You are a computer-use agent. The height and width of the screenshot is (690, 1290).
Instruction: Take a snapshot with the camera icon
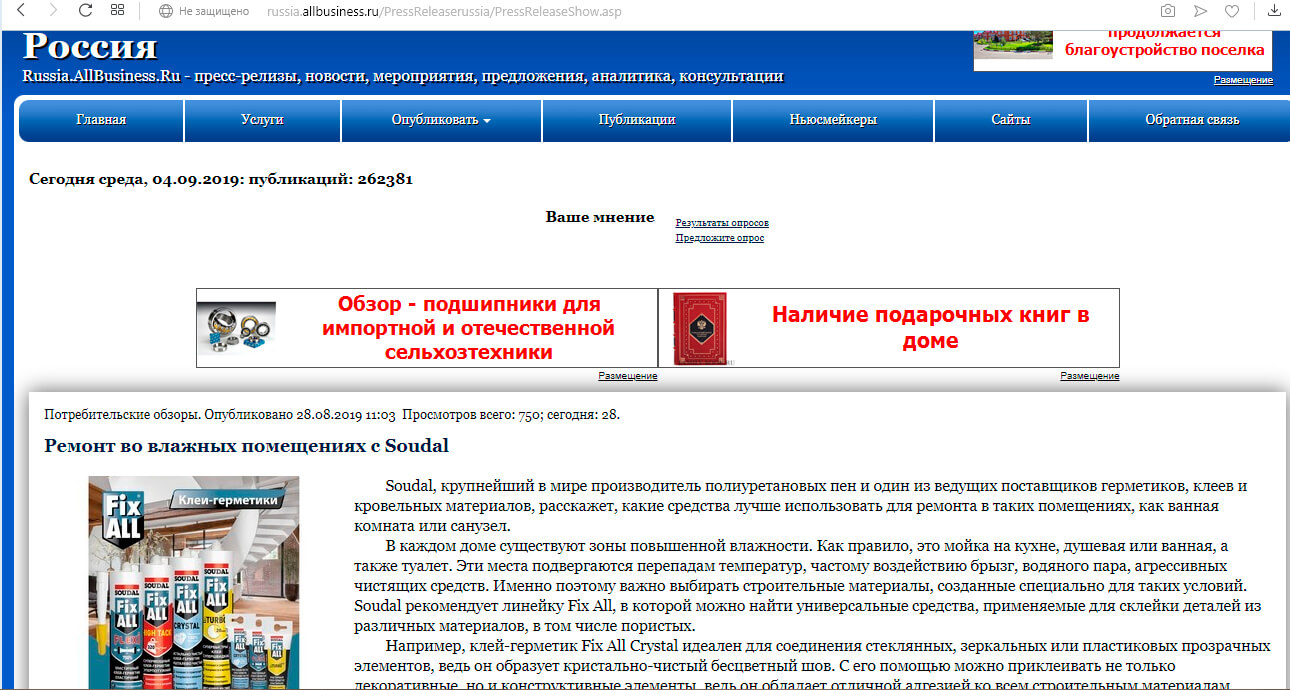point(1167,11)
